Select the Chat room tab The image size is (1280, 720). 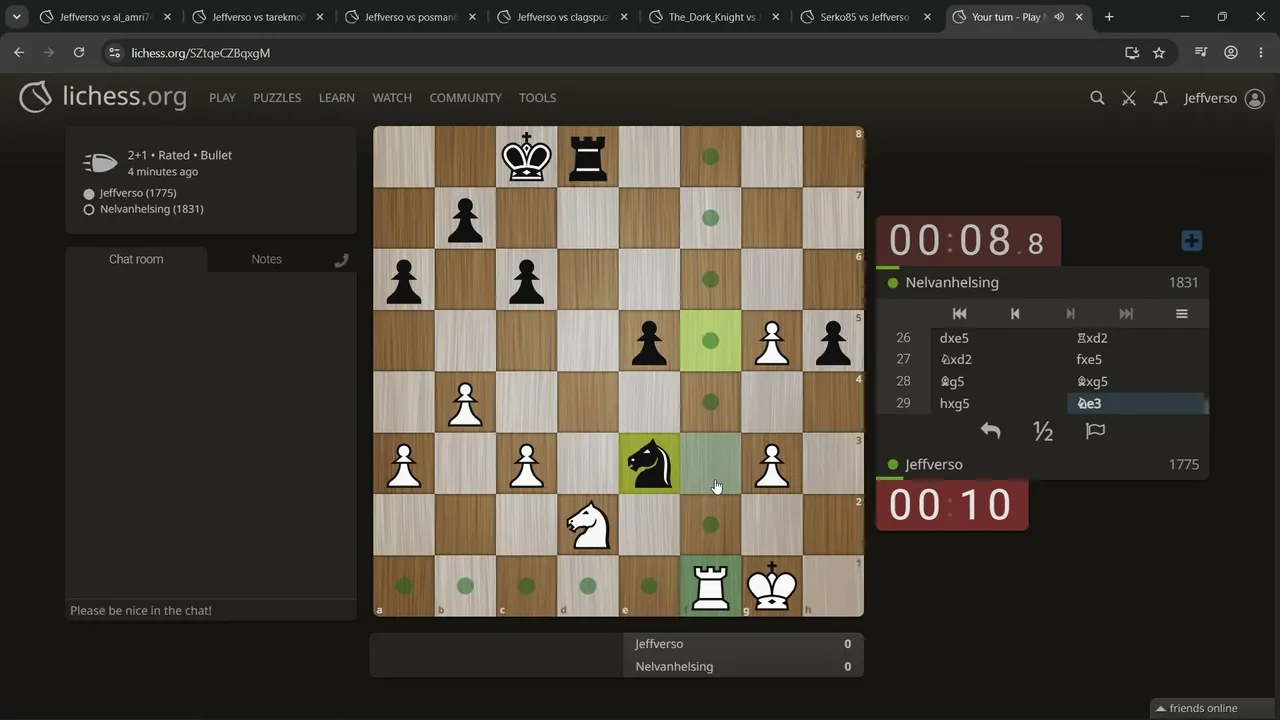coord(136,259)
